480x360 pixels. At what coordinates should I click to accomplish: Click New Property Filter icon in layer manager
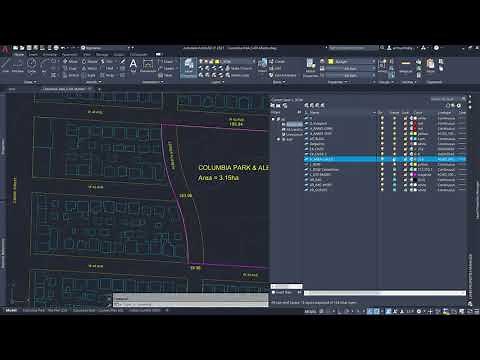coord(273,105)
